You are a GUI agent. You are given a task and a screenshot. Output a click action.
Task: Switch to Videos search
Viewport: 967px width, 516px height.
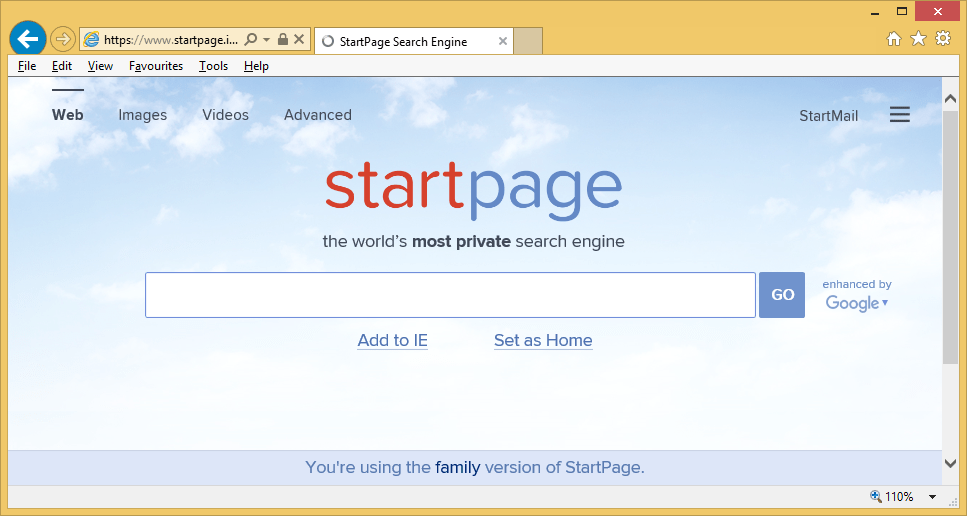tap(226, 115)
